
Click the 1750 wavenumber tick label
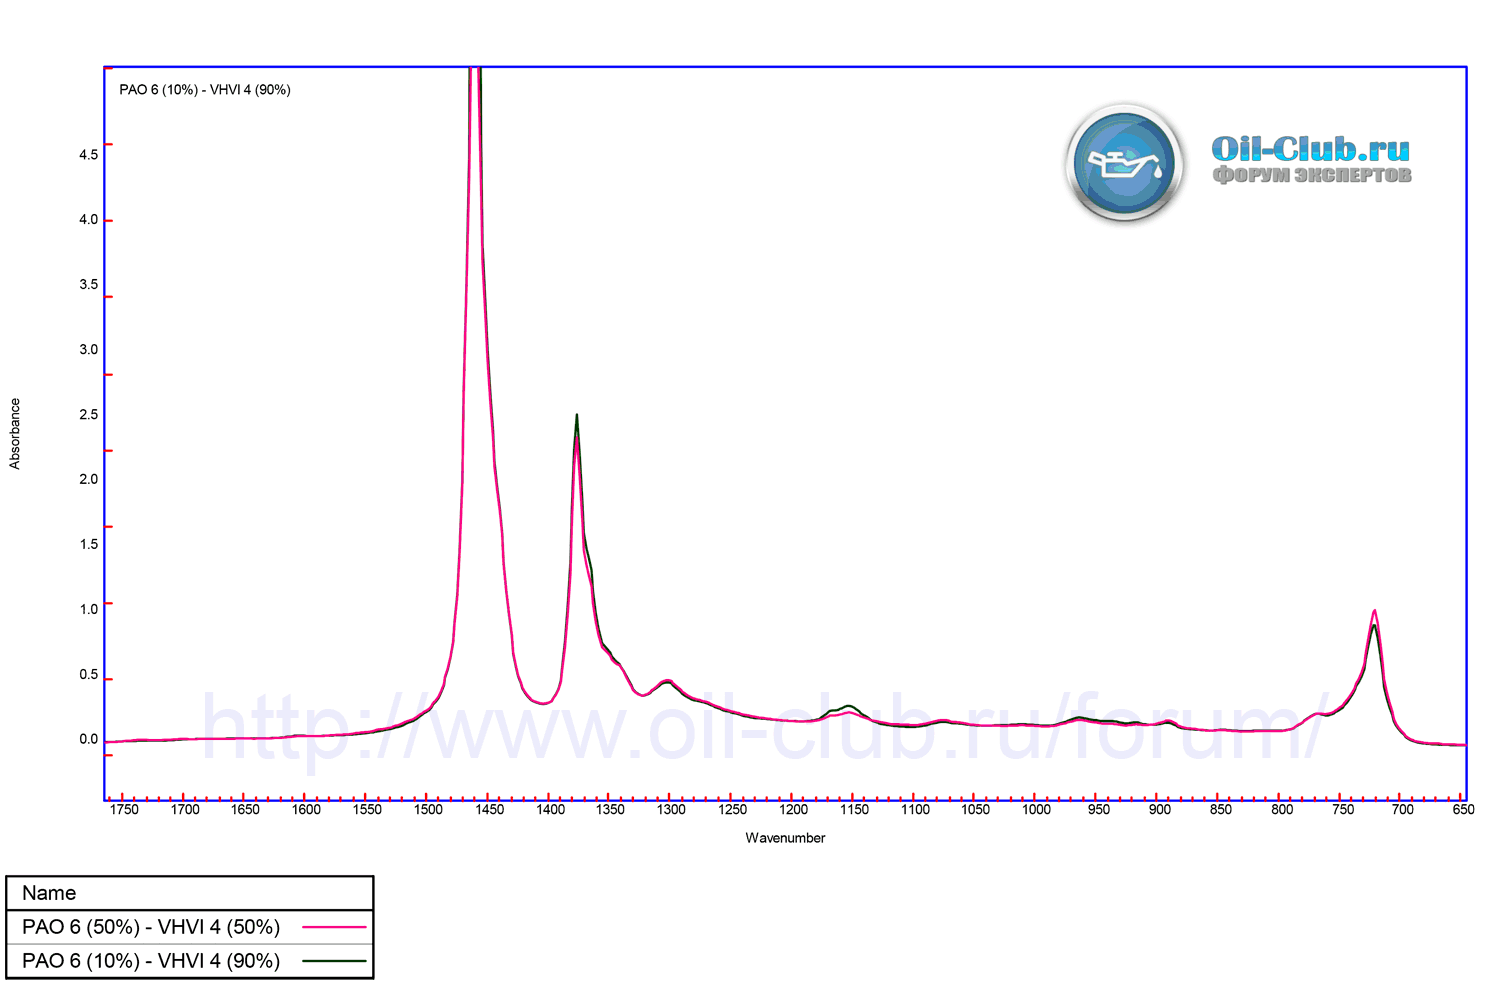click(124, 810)
